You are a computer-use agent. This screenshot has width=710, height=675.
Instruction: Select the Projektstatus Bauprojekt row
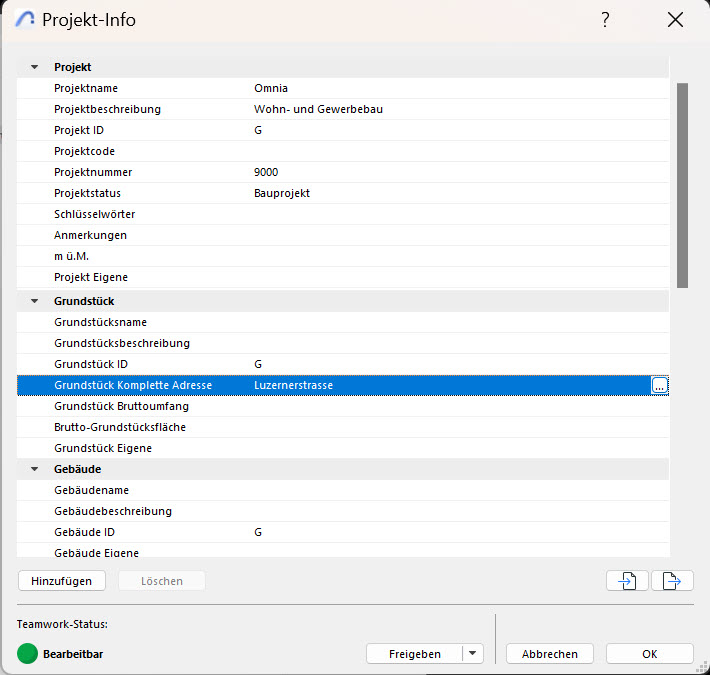[343, 193]
